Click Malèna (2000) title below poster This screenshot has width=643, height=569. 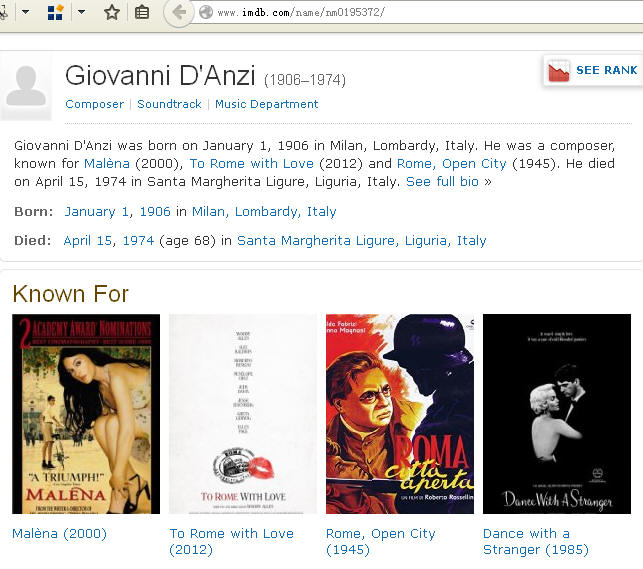[x=59, y=534]
